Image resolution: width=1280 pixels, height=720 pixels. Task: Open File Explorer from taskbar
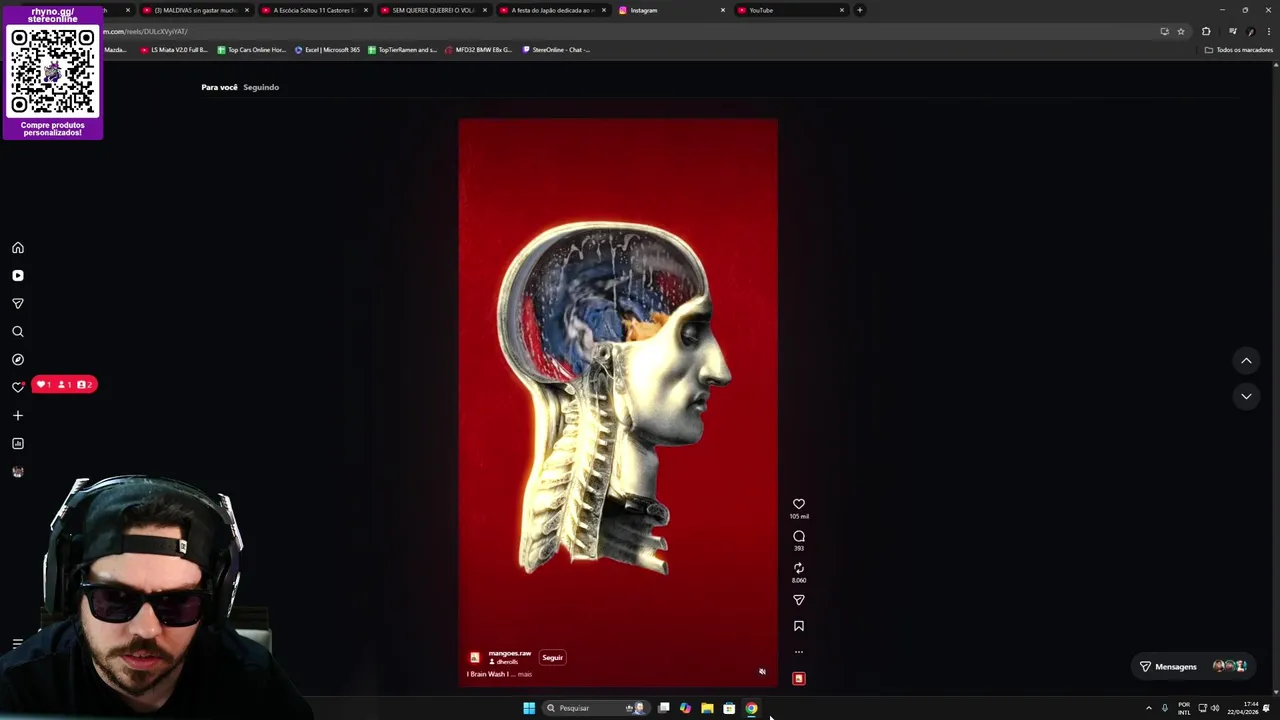(707, 709)
